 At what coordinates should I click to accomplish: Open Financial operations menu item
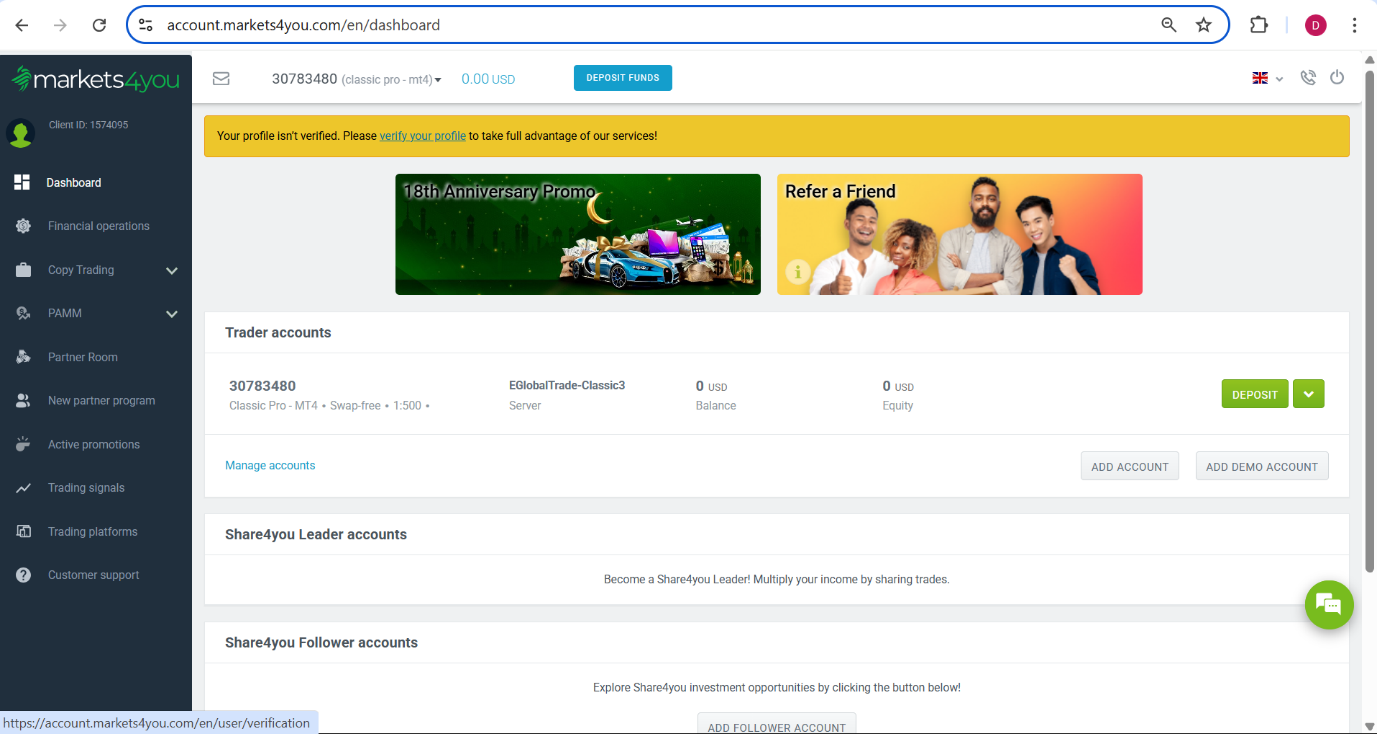click(x=99, y=226)
